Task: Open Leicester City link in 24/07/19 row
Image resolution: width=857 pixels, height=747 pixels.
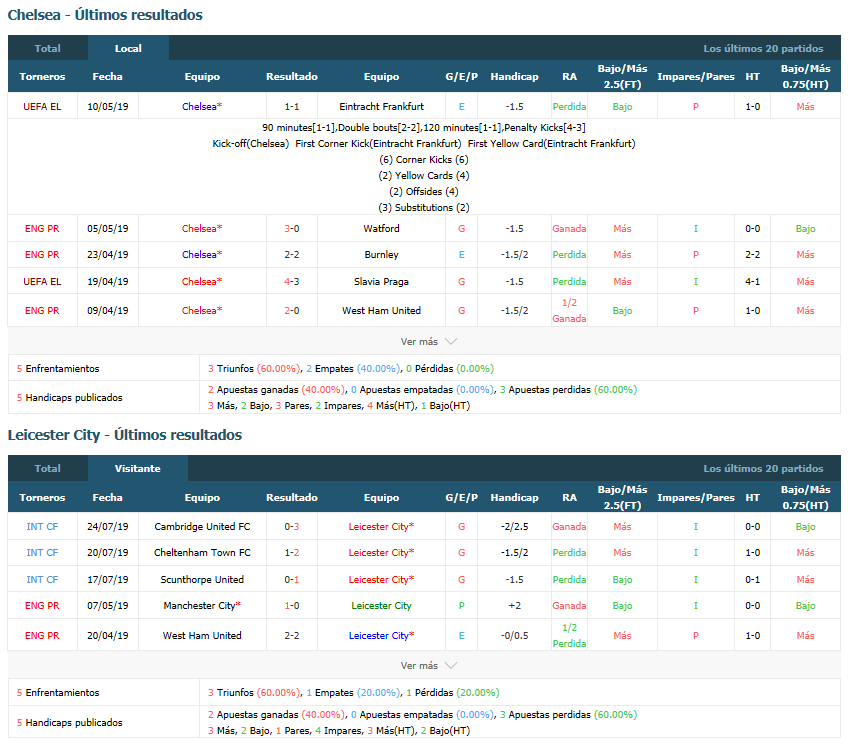Action: point(381,526)
